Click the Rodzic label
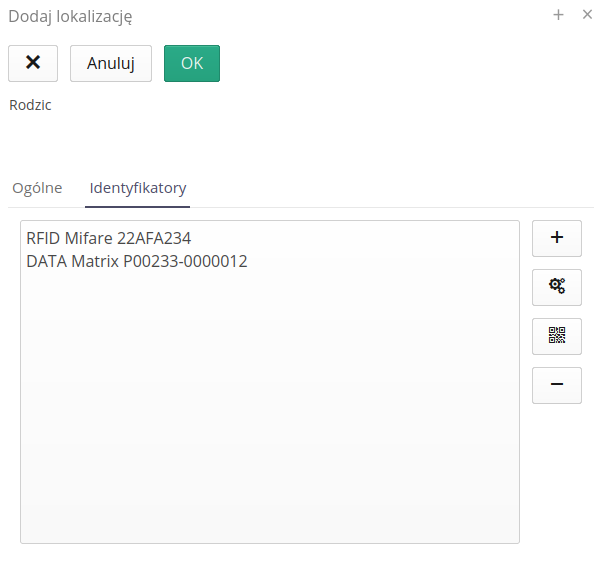Viewport: 602px width, 566px height. click(30, 105)
